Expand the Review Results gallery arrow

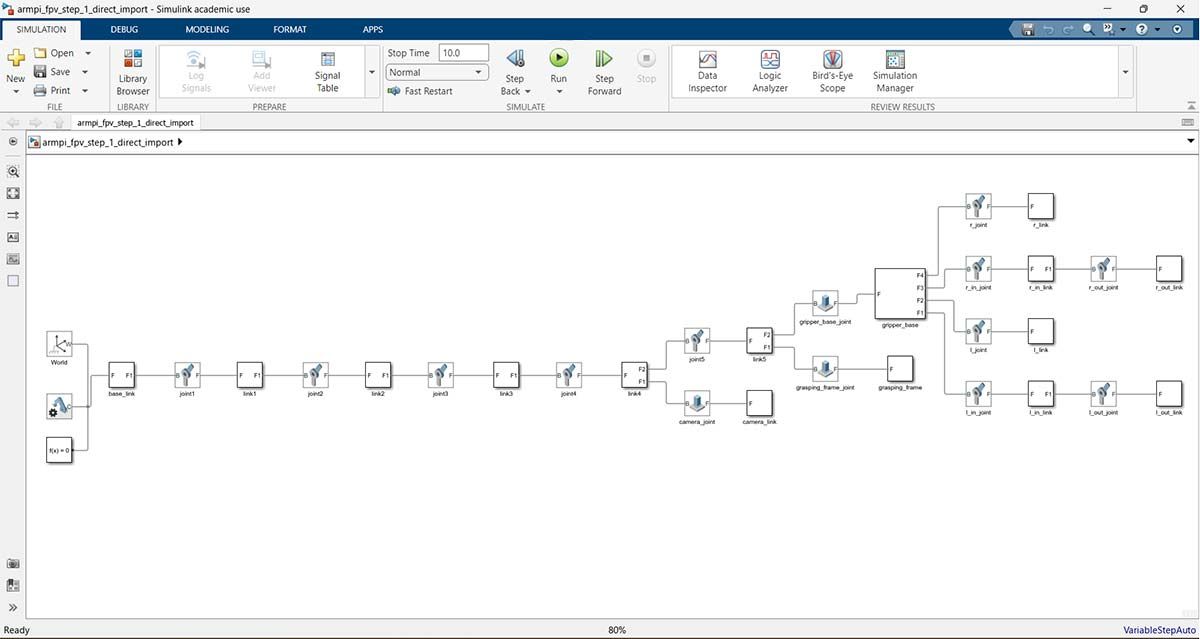(x=1125, y=72)
